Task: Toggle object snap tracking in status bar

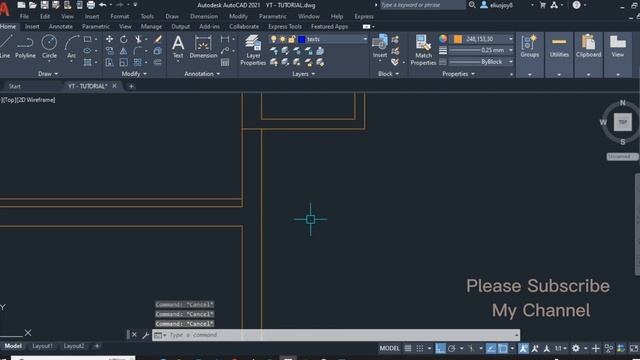Action: pyautogui.click(x=491, y=348)
